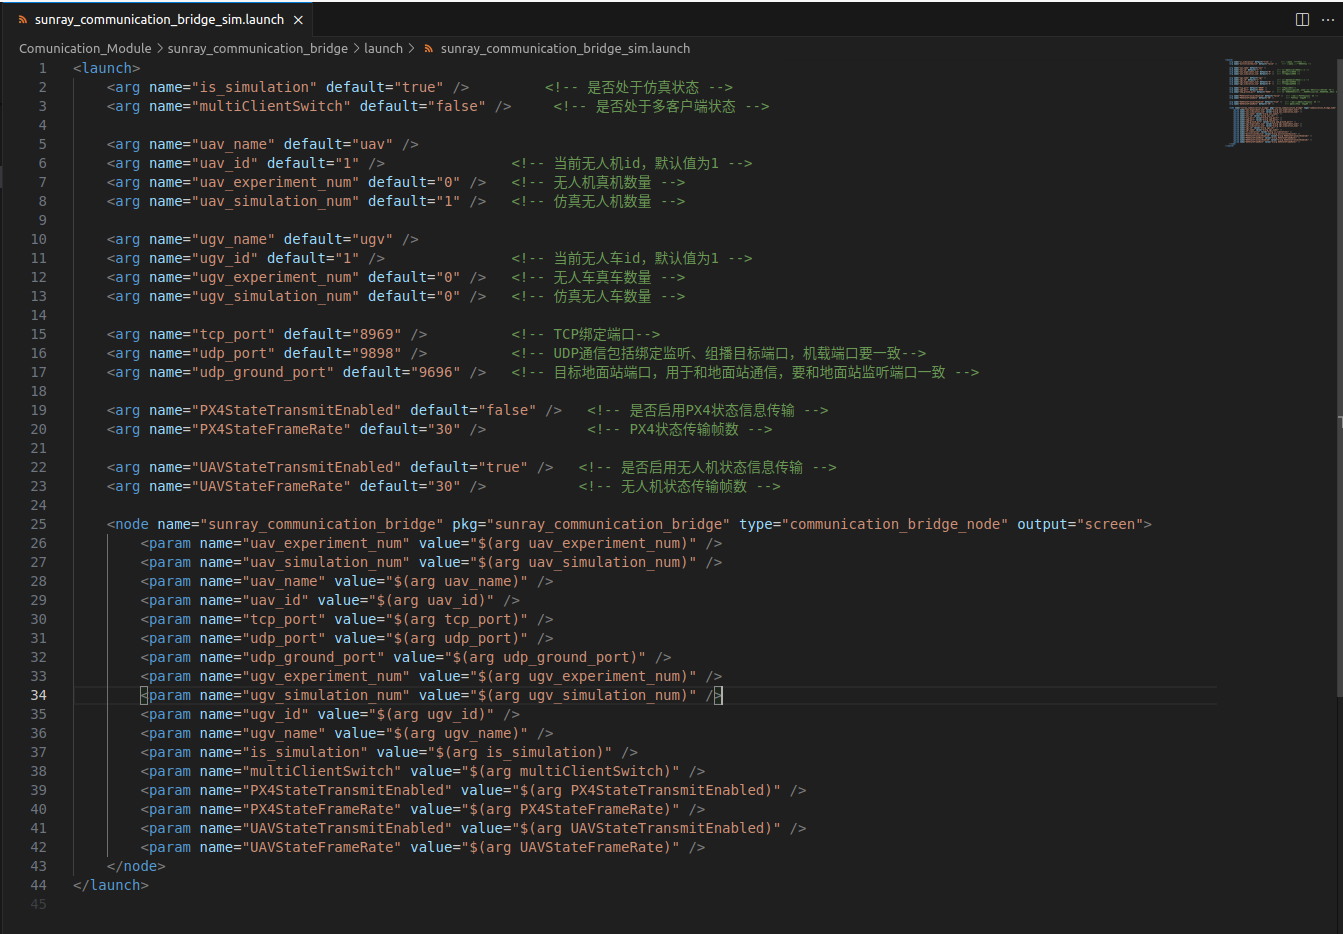Open the sunray_communication_bridge breadcrumb folder
Image resolution: width=1343 pixels, height=934 pixels.
coord(258,48)
